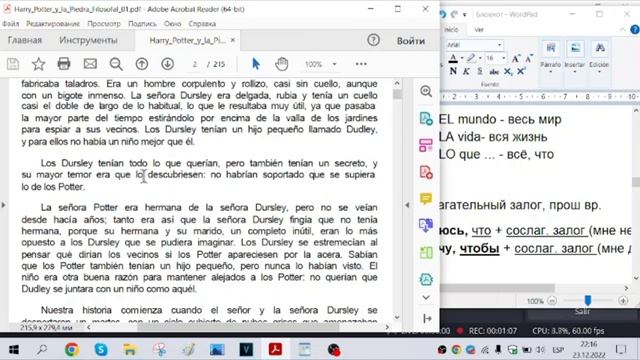Click the pink Organize Pages sidebar icon
This screenshot has height=360, width=640.
point(426,145)
